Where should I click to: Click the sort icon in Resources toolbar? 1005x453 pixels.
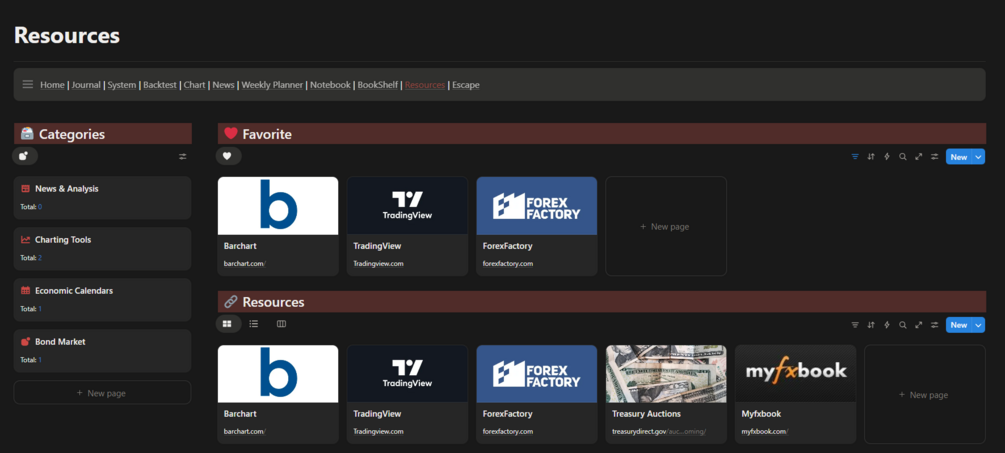click(x=870, y=325)
